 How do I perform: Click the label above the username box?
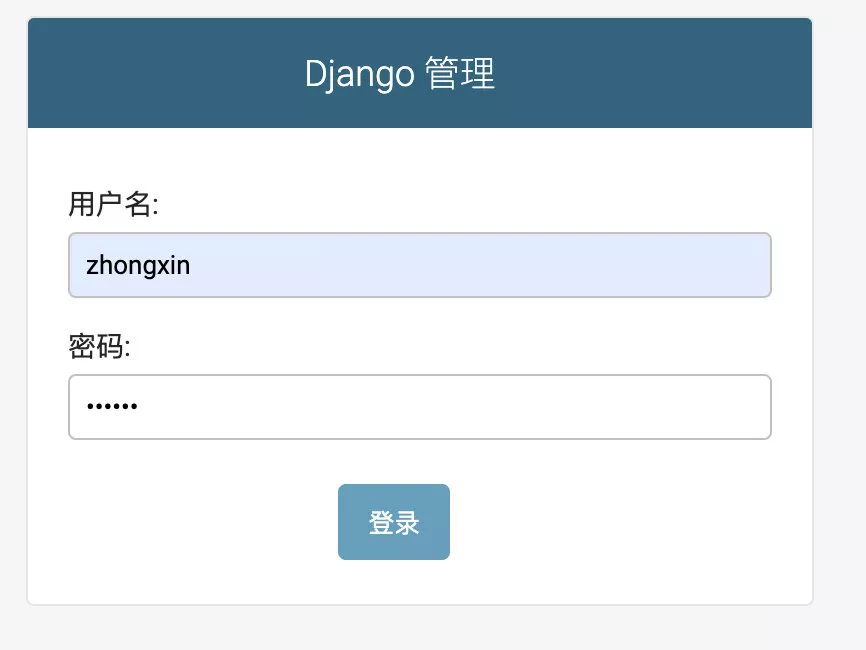pyautogui.click(x=113, y=205)
